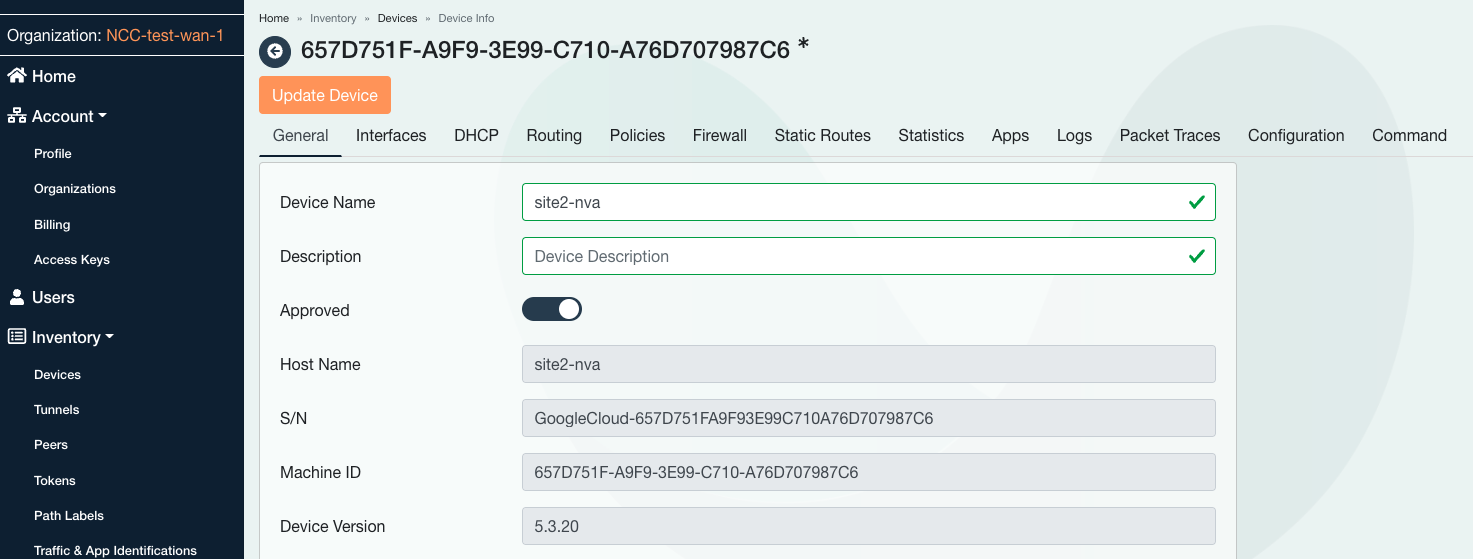Open the Packet Traces tab

pos(1169,135)
